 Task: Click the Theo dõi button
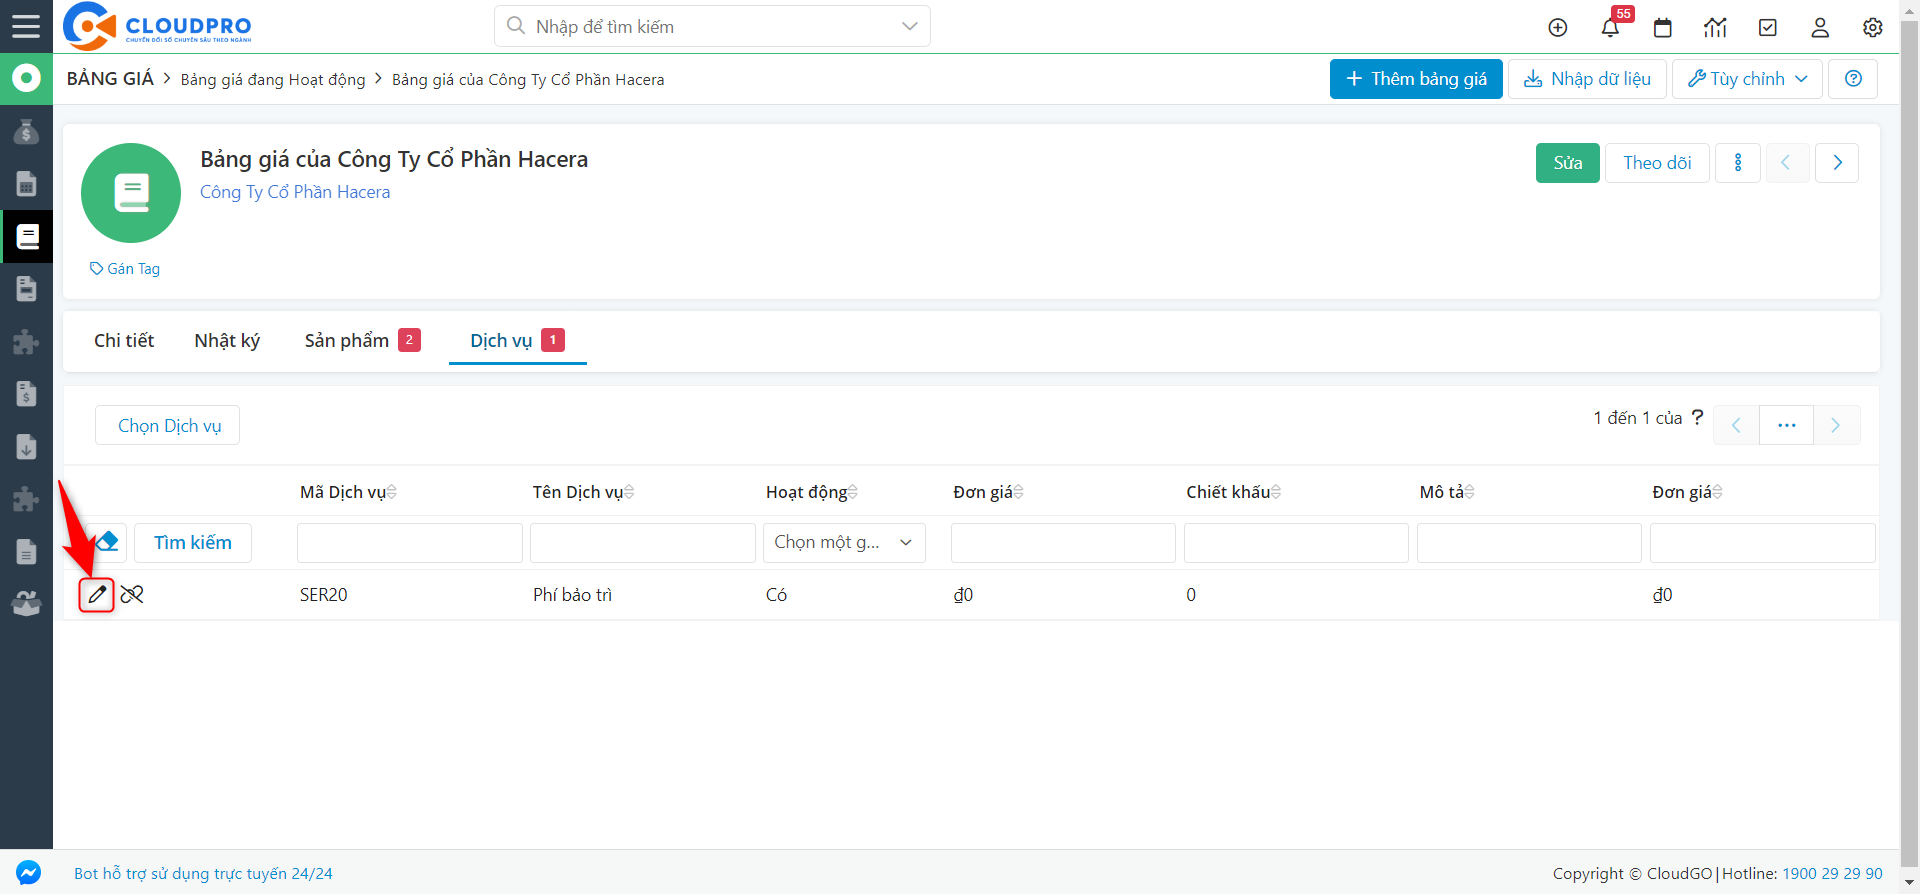1657,163
